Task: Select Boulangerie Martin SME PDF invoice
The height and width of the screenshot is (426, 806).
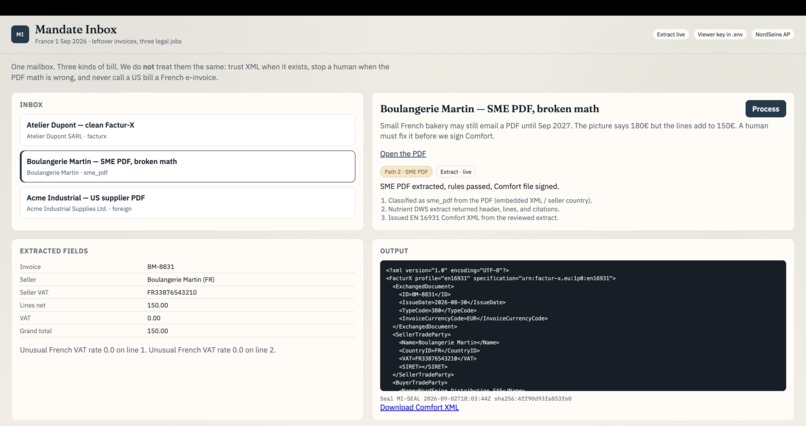Action: click(x=188, y=166)
